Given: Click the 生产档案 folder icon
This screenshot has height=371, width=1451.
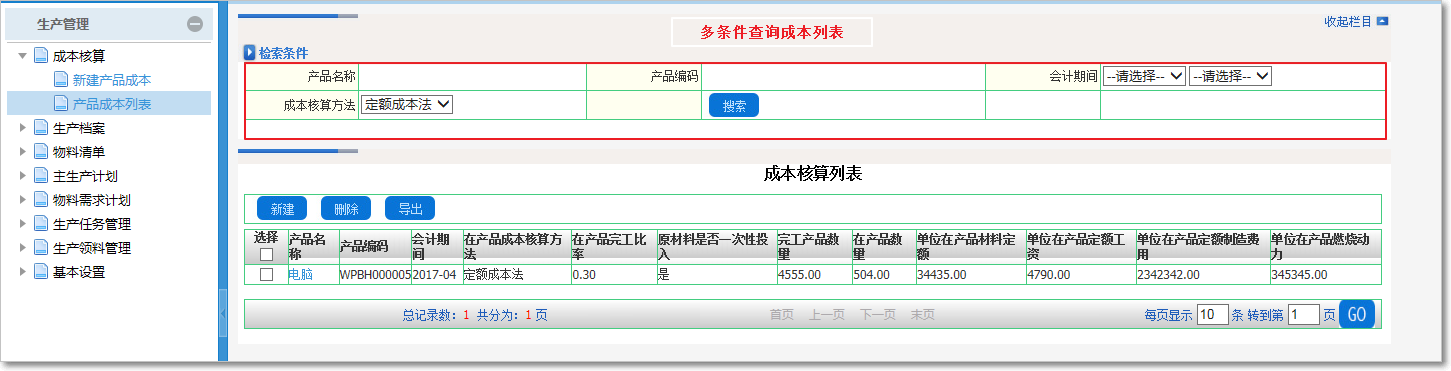Looking at the screenshot, I should [41, 128].
